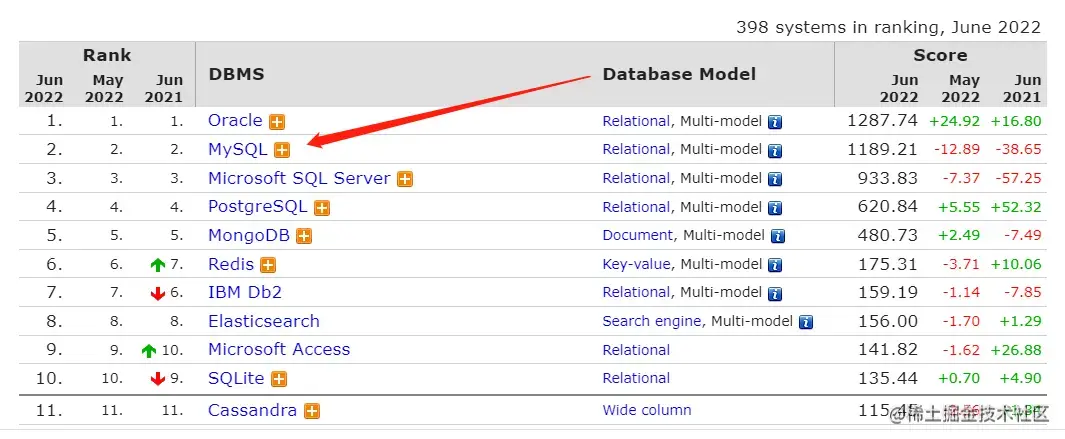Click the DBMS column header
1065x439 pixels.
click(236, 74)
